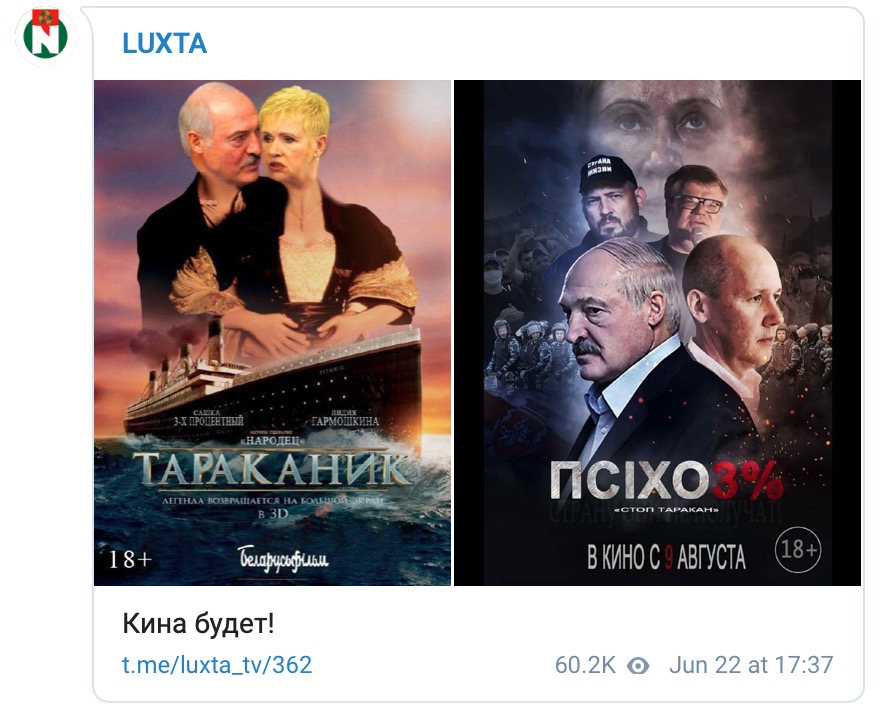Select the Кина будет! caption text
The width and height of the screenshot is (884, 724).
[198, 624]
